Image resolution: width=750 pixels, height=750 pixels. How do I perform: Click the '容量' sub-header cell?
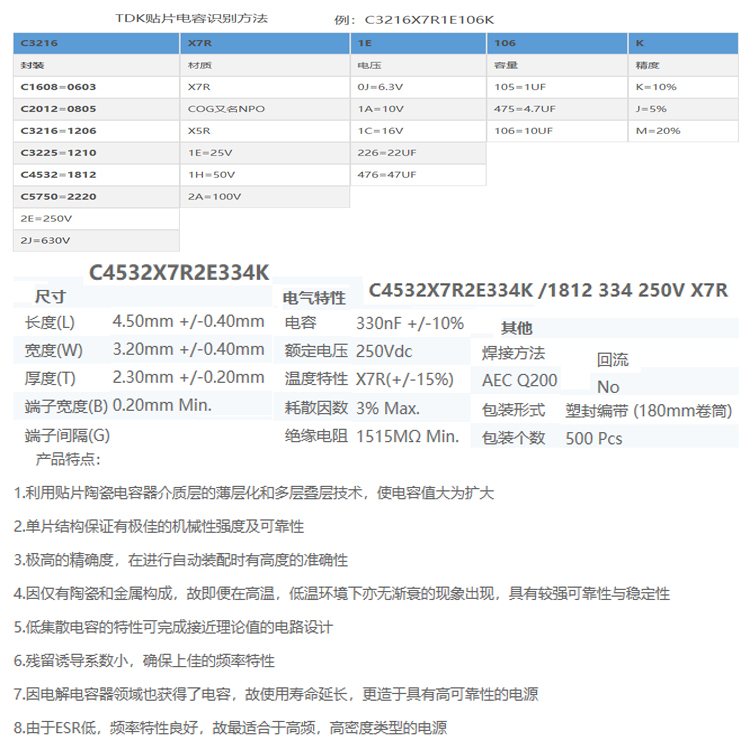557,65
